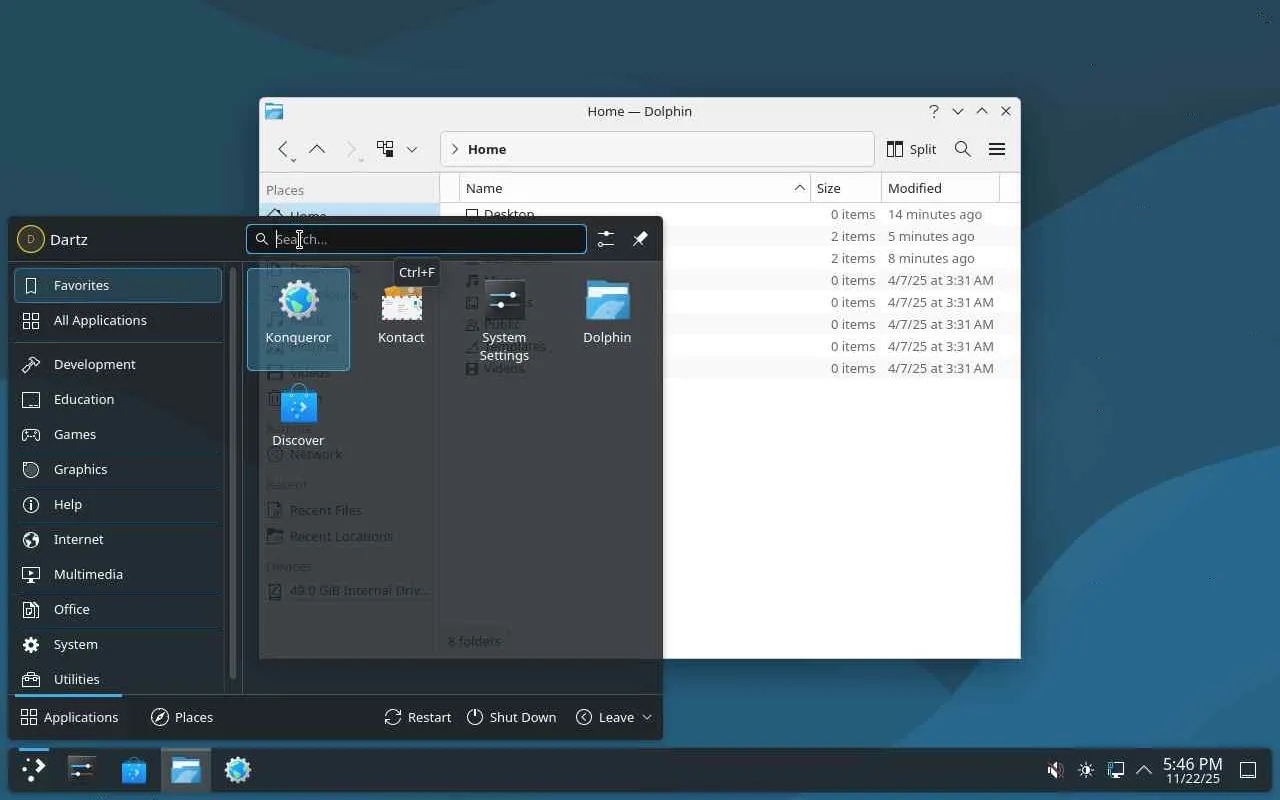Screen dimensions: 1280x800
Task: Sort by the Size column header
Action: click(846, 188)
